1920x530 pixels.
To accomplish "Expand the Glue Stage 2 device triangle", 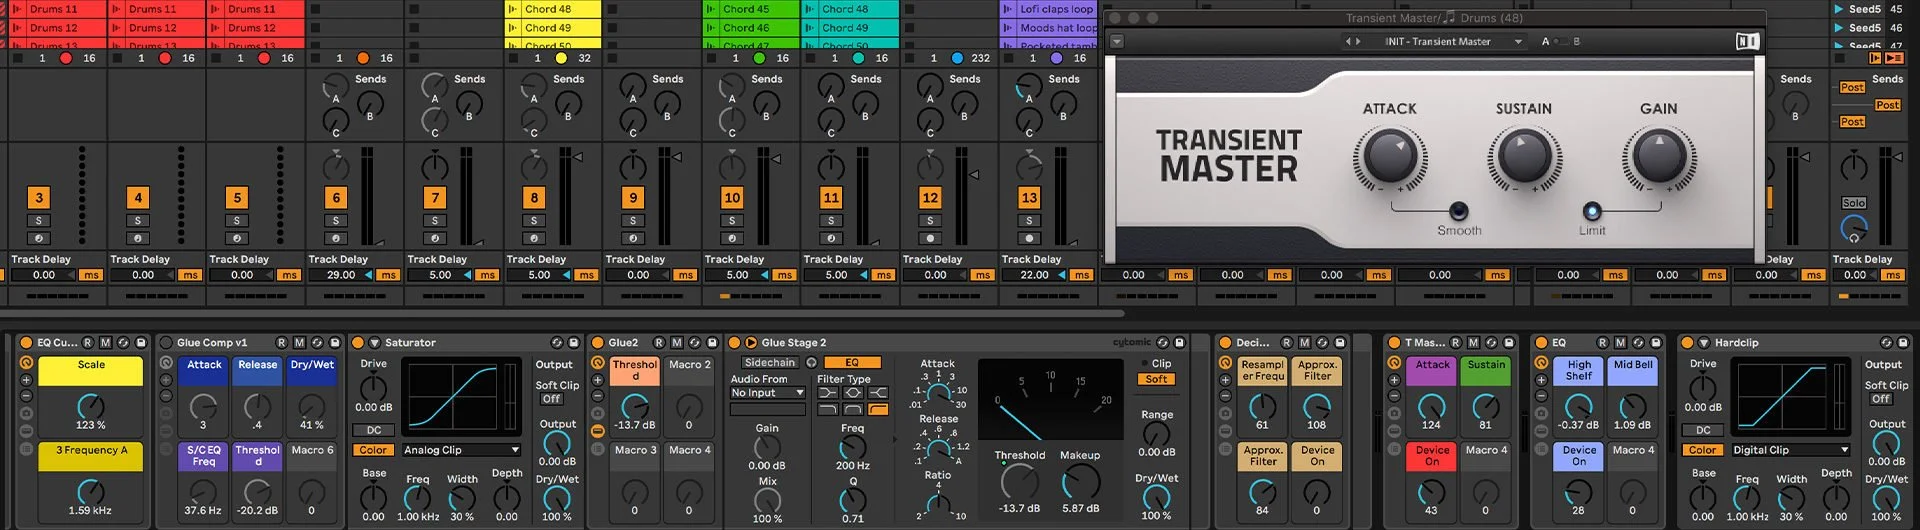I will pyautogui.click(x=750, y=342).
